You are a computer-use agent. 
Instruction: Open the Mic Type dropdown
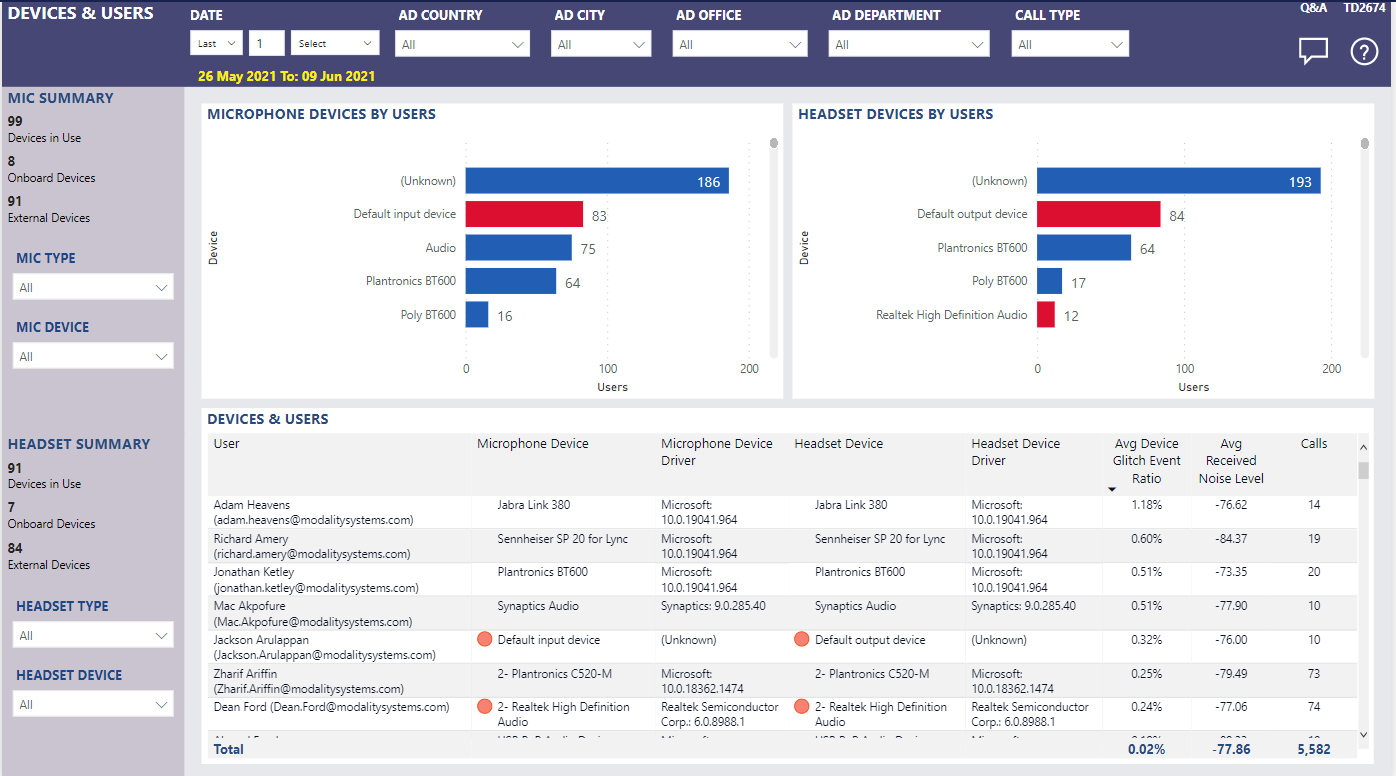coord(93,287)
